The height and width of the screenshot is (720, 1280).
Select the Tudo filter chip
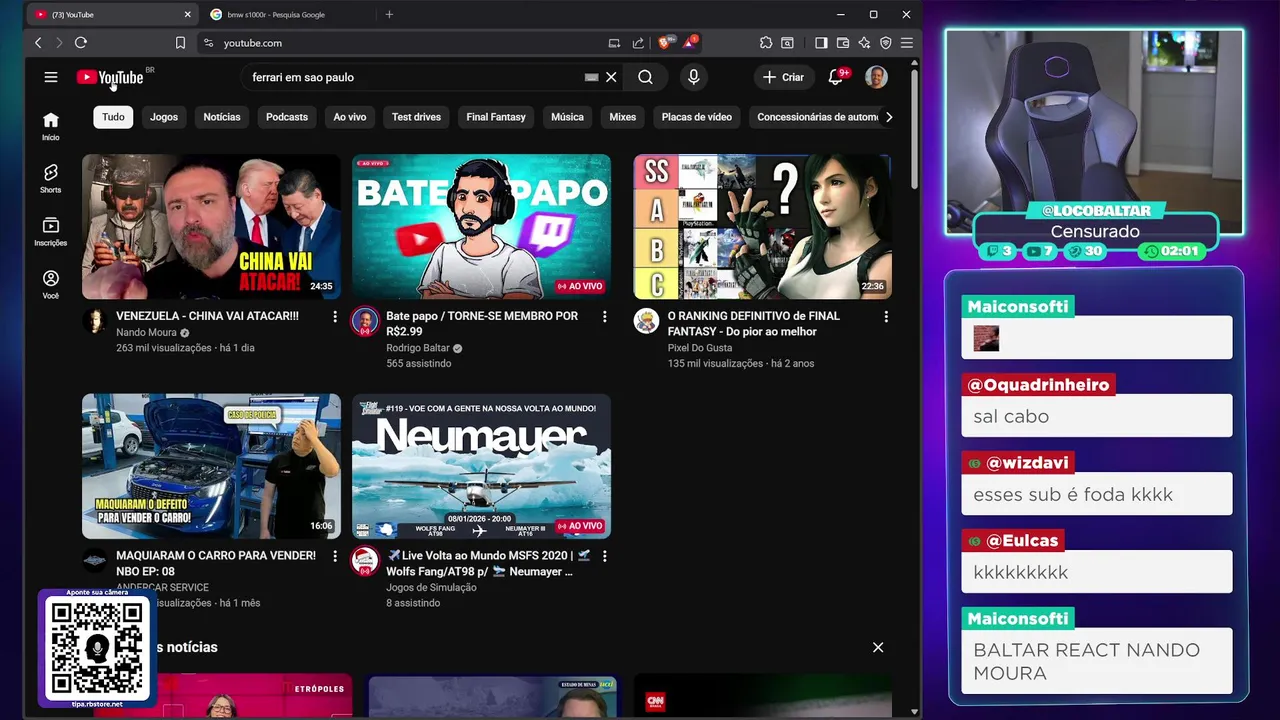coord(113,117)
